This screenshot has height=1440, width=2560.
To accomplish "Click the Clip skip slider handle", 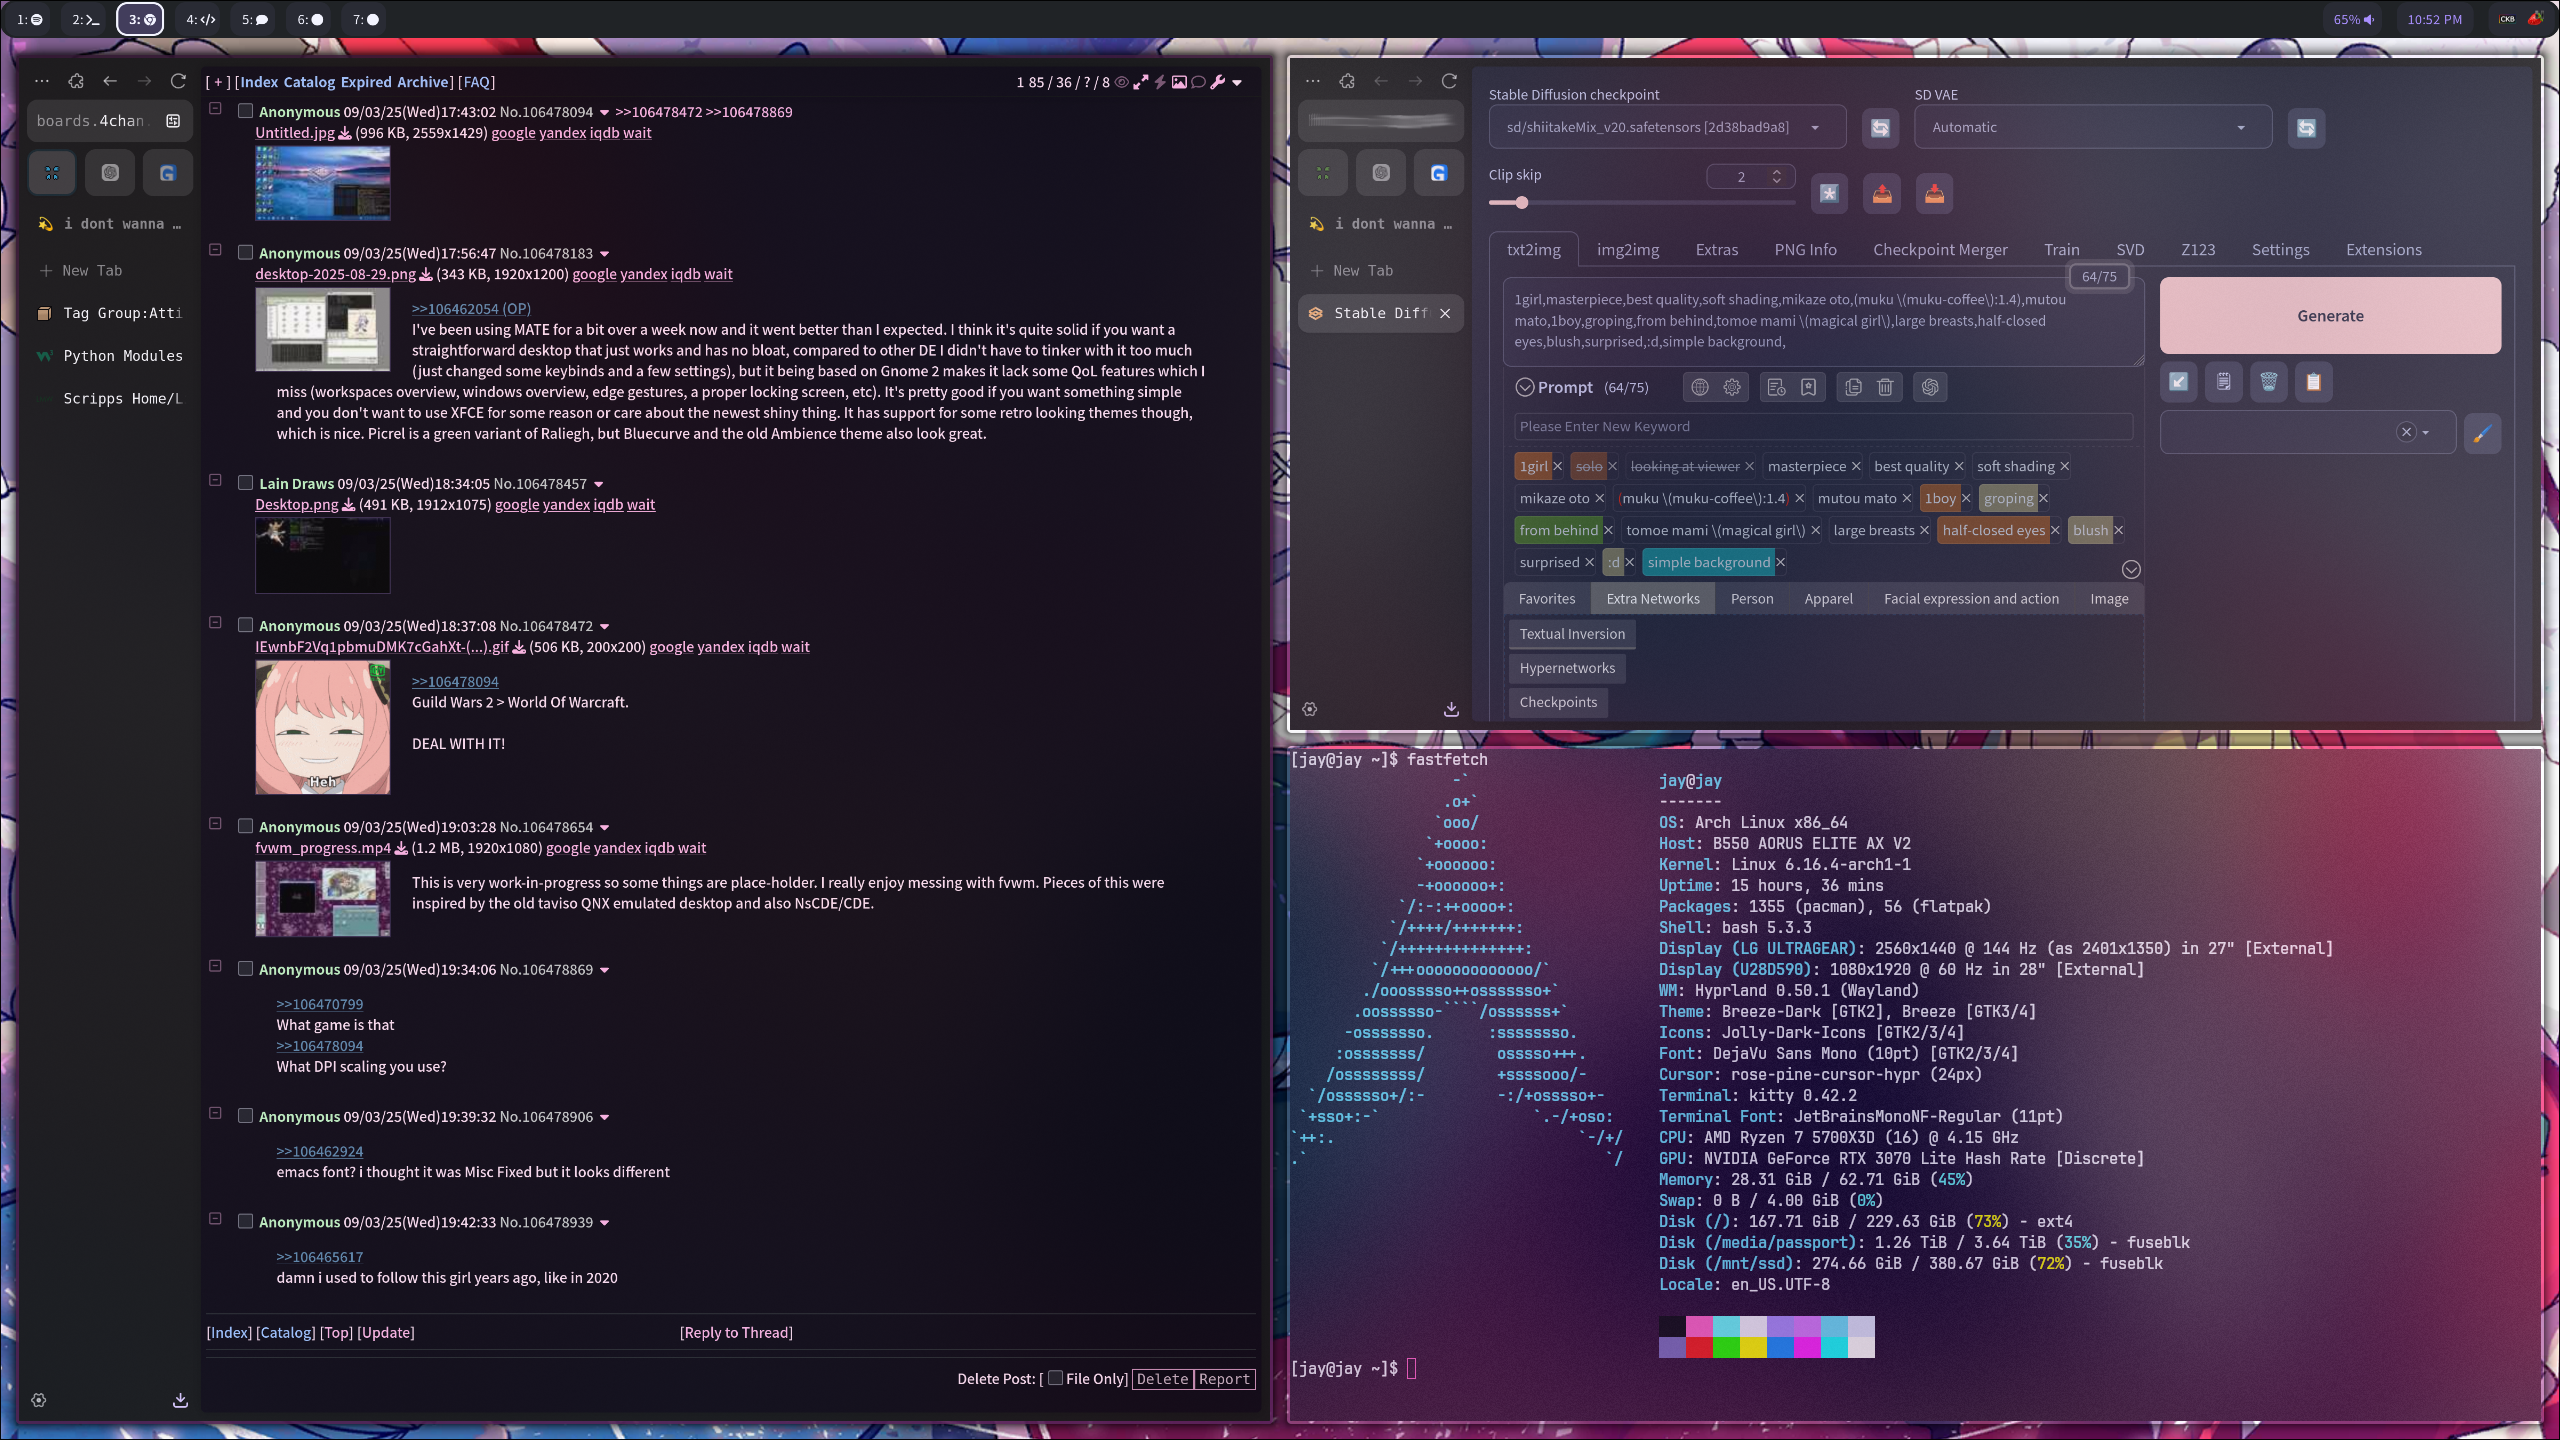I will 1521,203.
